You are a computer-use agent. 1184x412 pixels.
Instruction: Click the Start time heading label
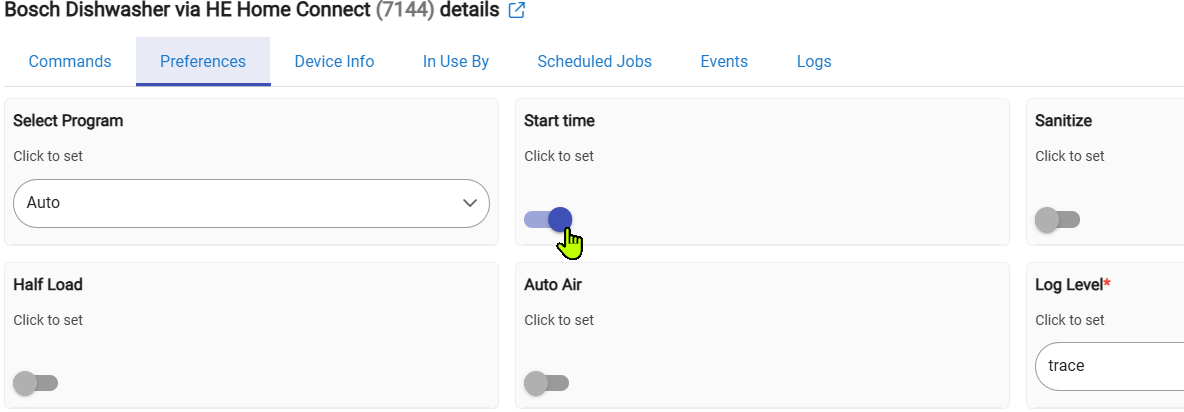(x=559, y=121)
